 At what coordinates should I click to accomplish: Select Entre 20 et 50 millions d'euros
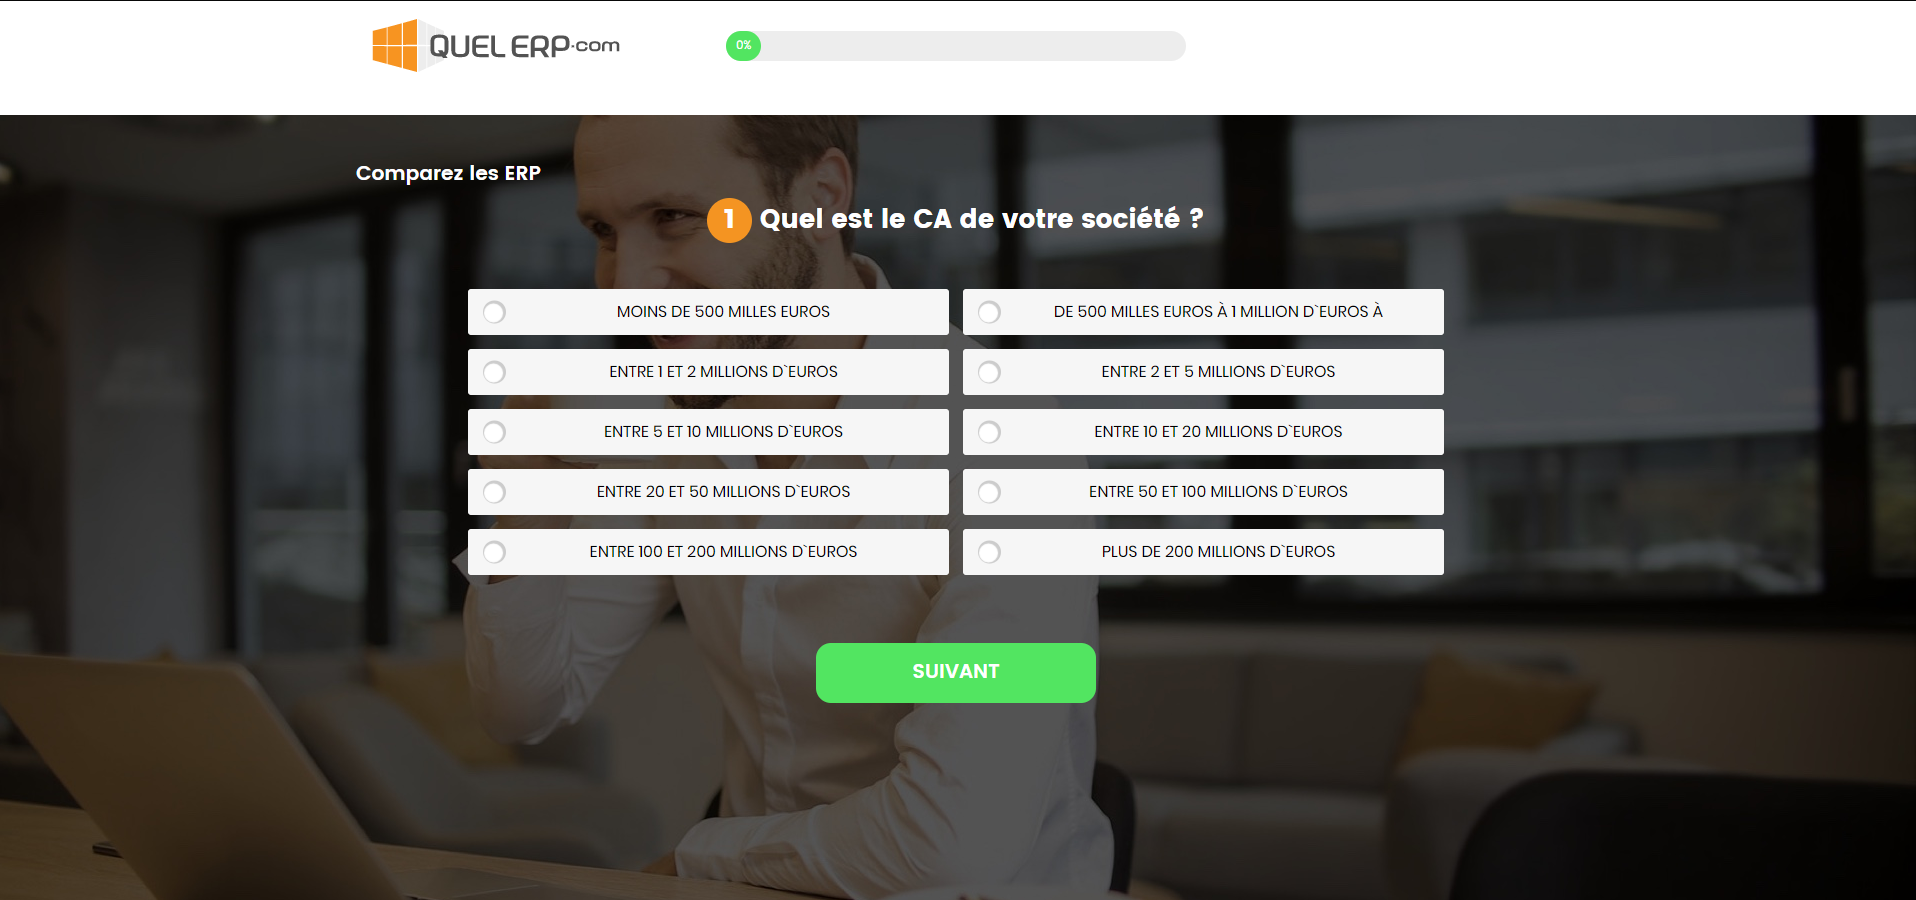click(x=708, y=492)
